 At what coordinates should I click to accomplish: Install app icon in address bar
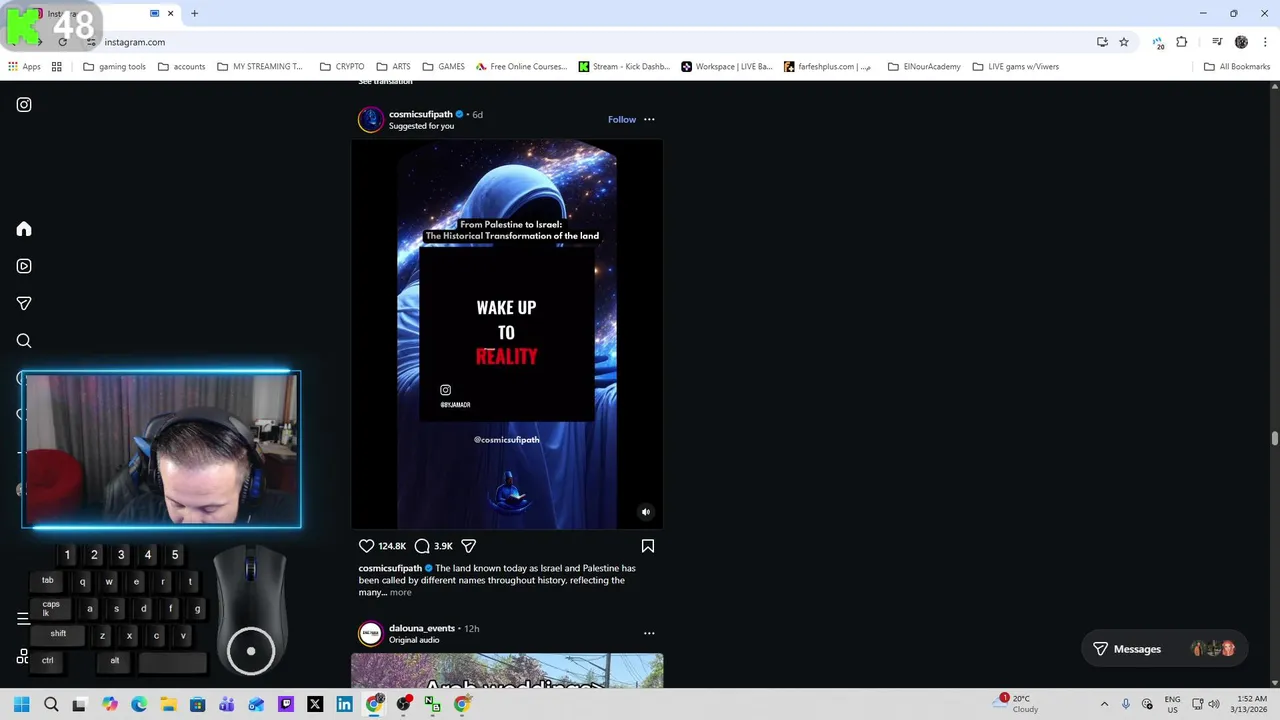1102,42
